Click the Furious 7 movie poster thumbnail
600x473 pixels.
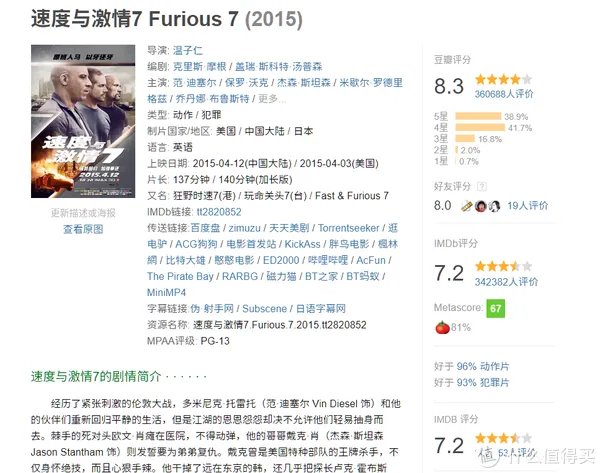[x=83, y=125]
